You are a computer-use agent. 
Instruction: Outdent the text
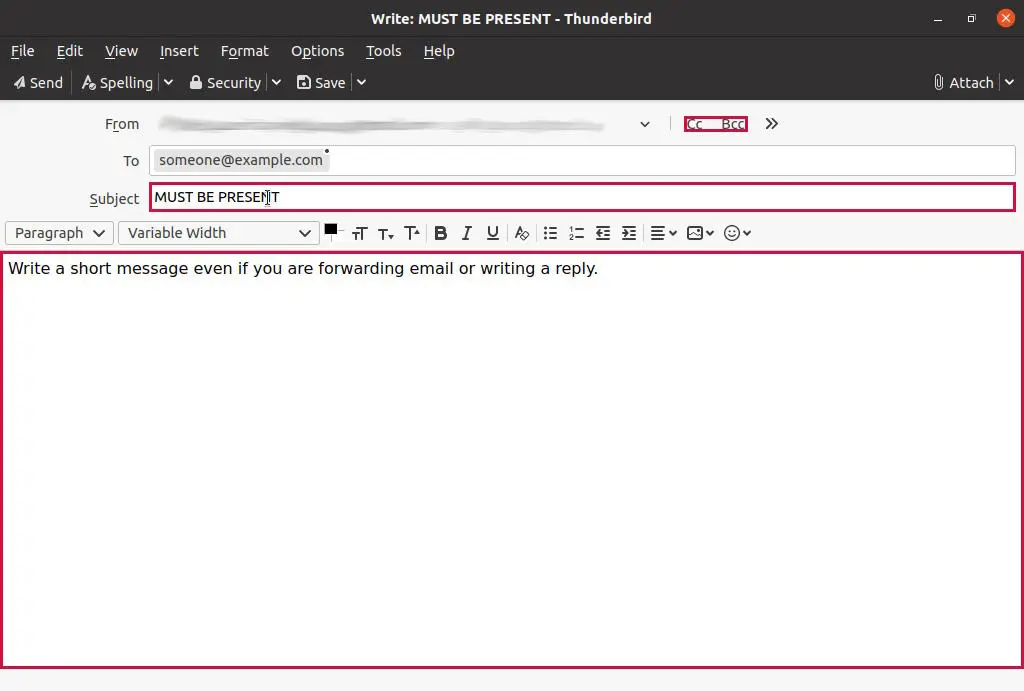[603, 233]
